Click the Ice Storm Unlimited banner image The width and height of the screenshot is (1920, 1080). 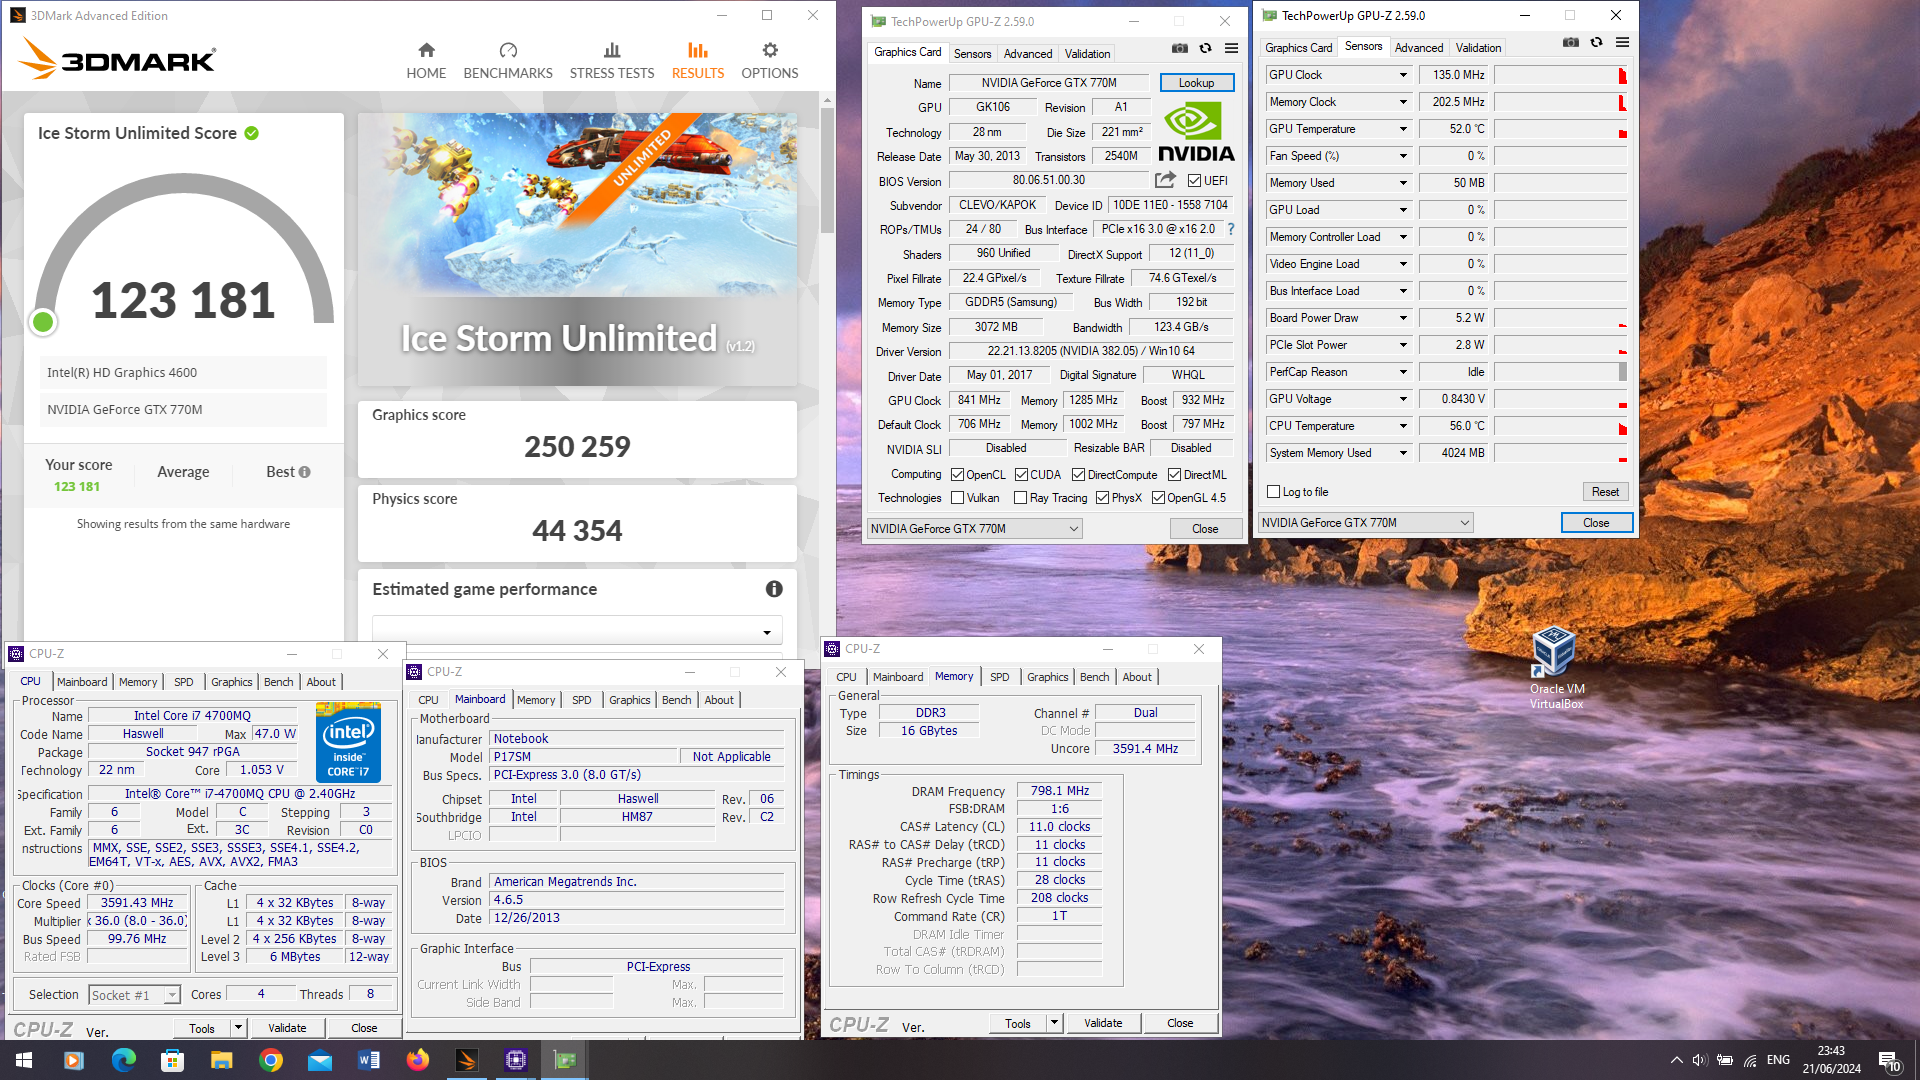[577, 249]
